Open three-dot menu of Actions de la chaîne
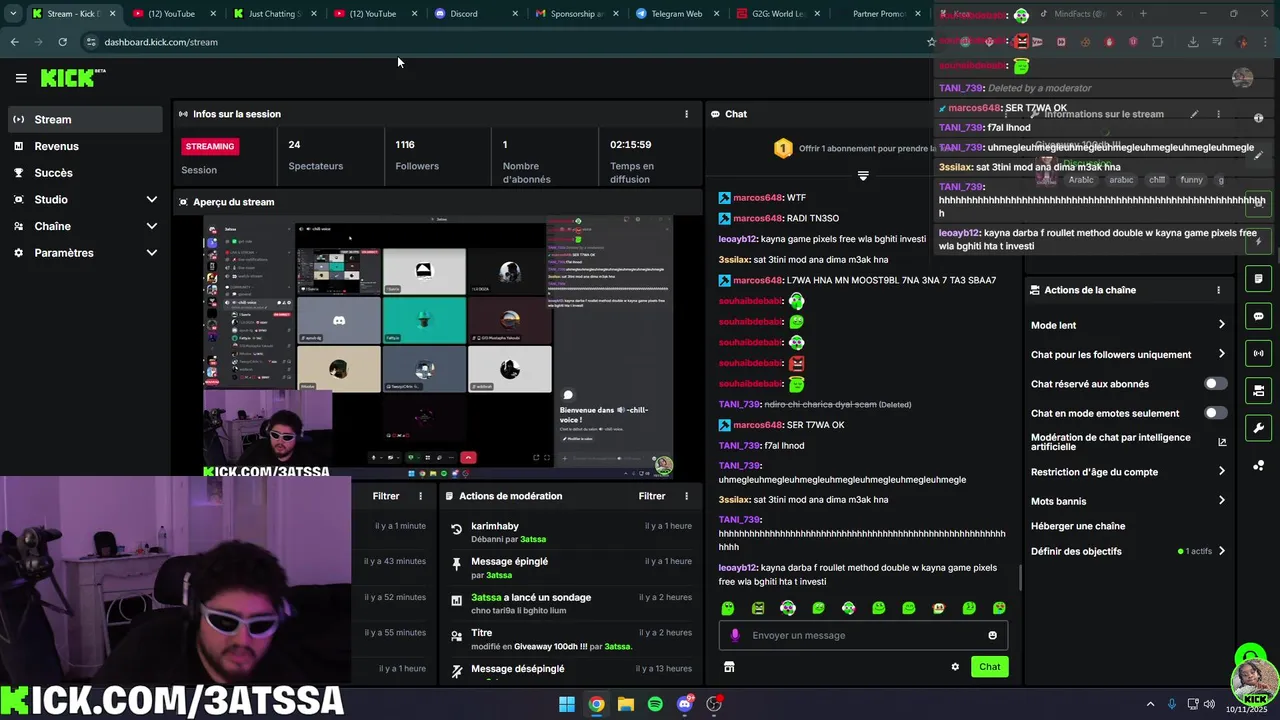 (x=1218, y=290)
